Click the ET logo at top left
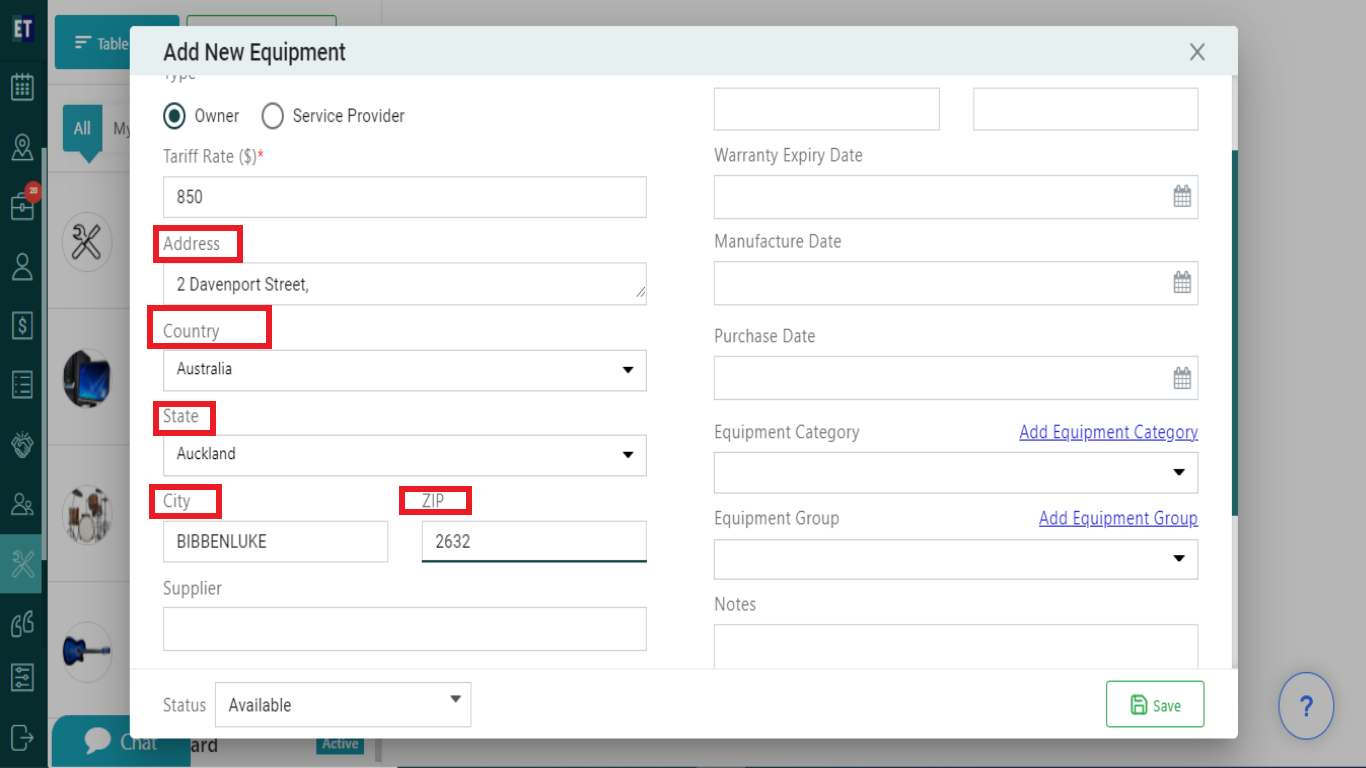The image size is (1366, 768). pyautogui.click(x=23, y=27)
